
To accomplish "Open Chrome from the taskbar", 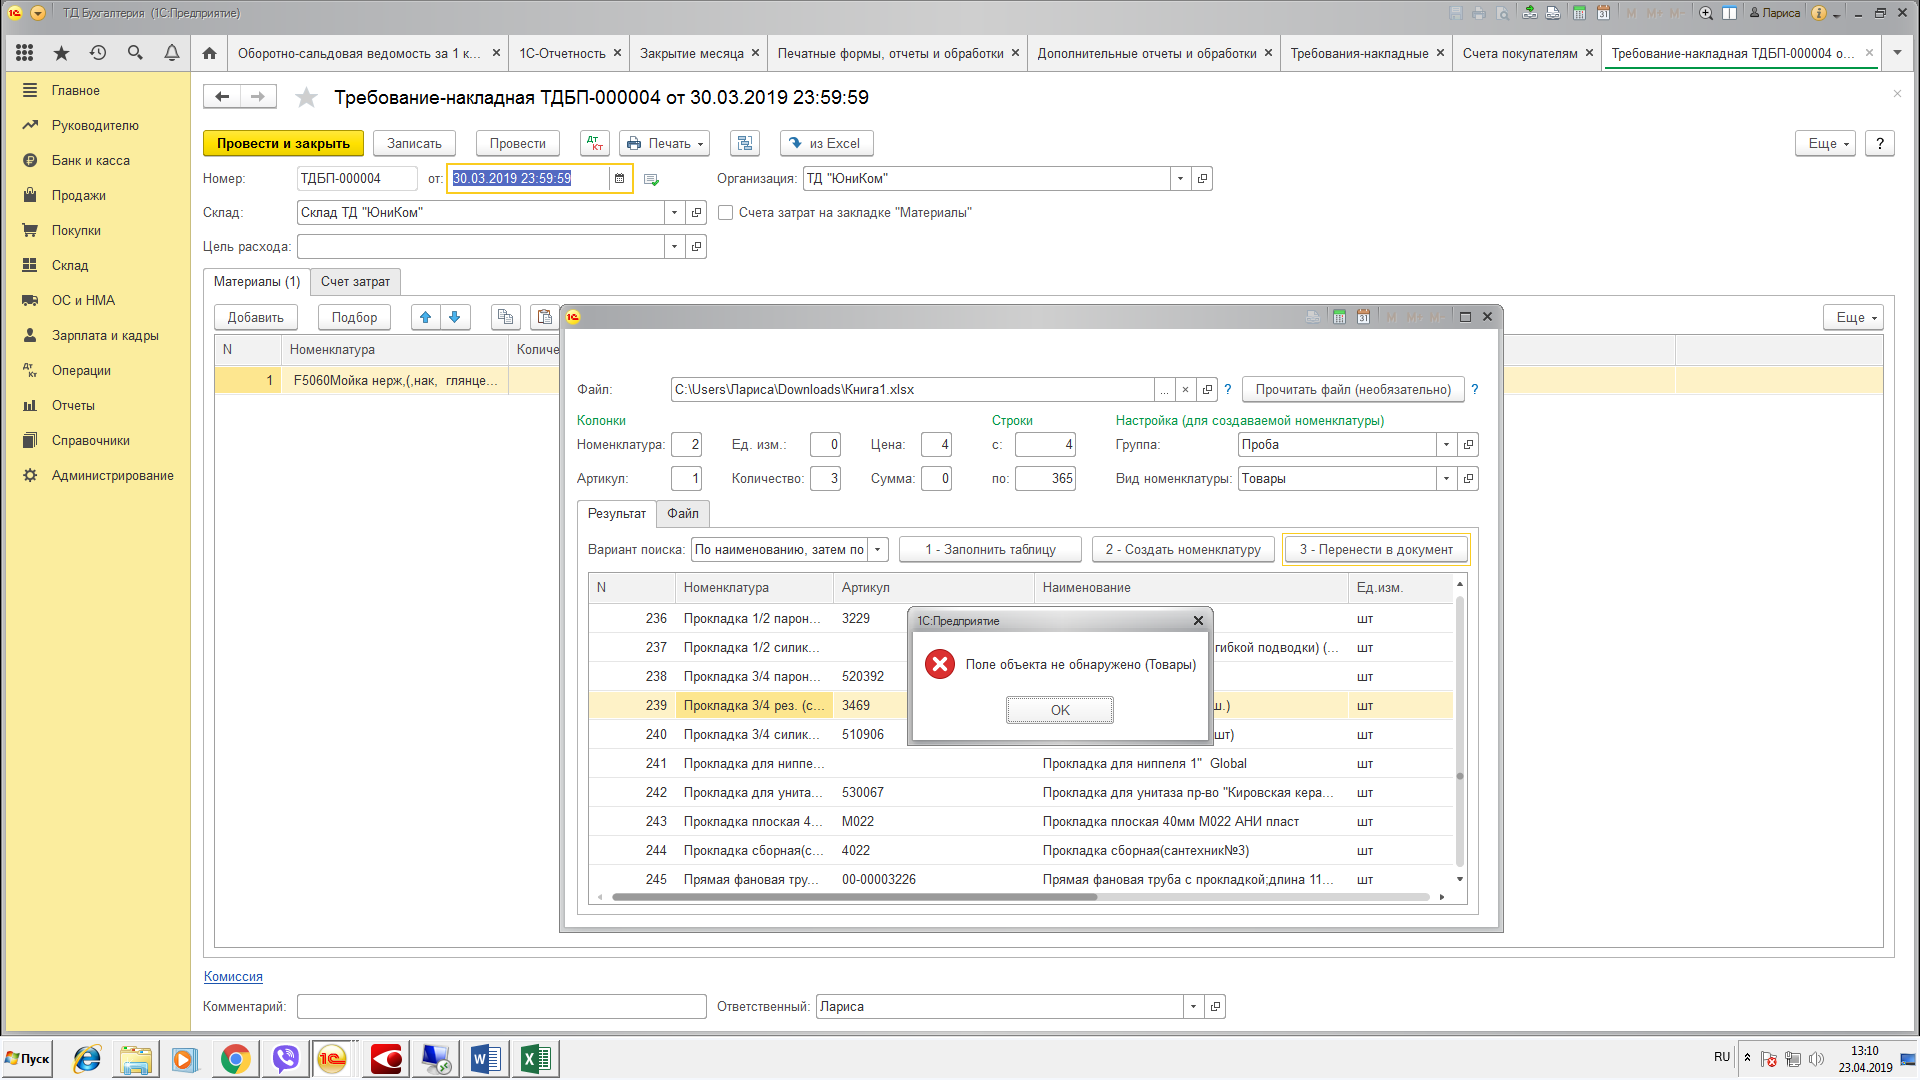I will pos(235,1059).
